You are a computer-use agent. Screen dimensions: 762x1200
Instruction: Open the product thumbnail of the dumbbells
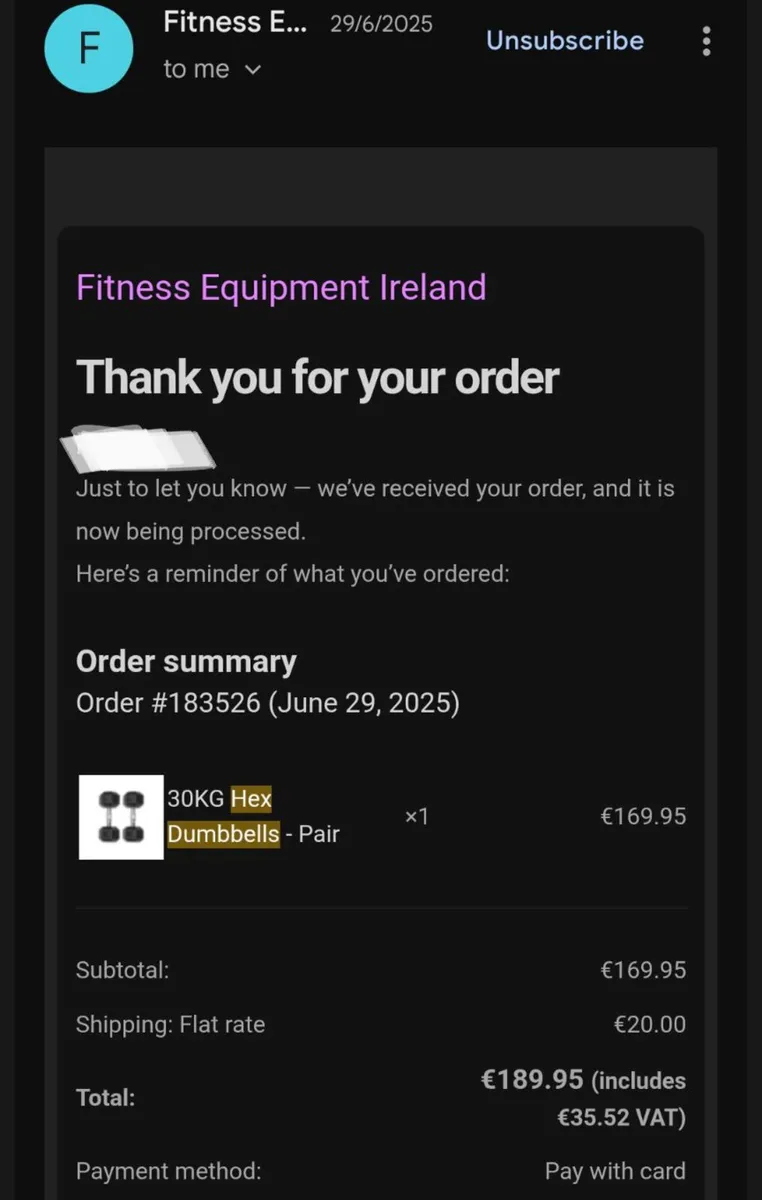click(120, 817)
